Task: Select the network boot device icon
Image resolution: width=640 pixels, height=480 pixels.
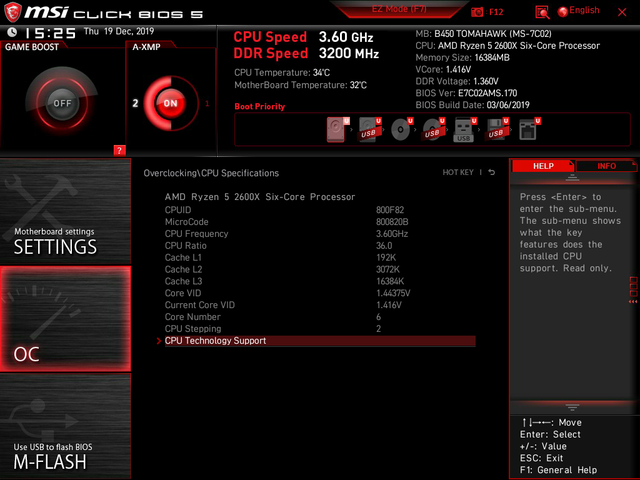Action: (x=528, y=129)
